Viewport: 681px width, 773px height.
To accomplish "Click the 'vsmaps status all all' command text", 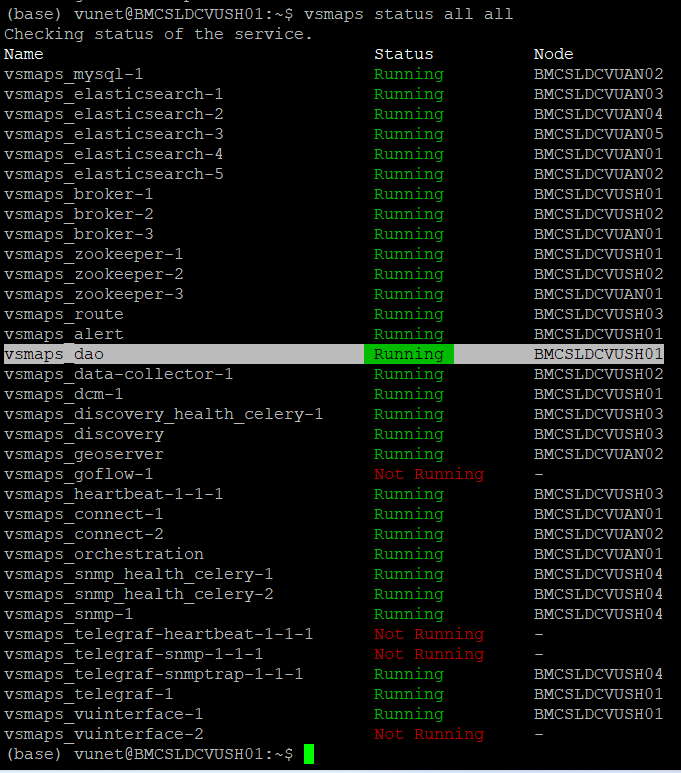I will point(408,14).
